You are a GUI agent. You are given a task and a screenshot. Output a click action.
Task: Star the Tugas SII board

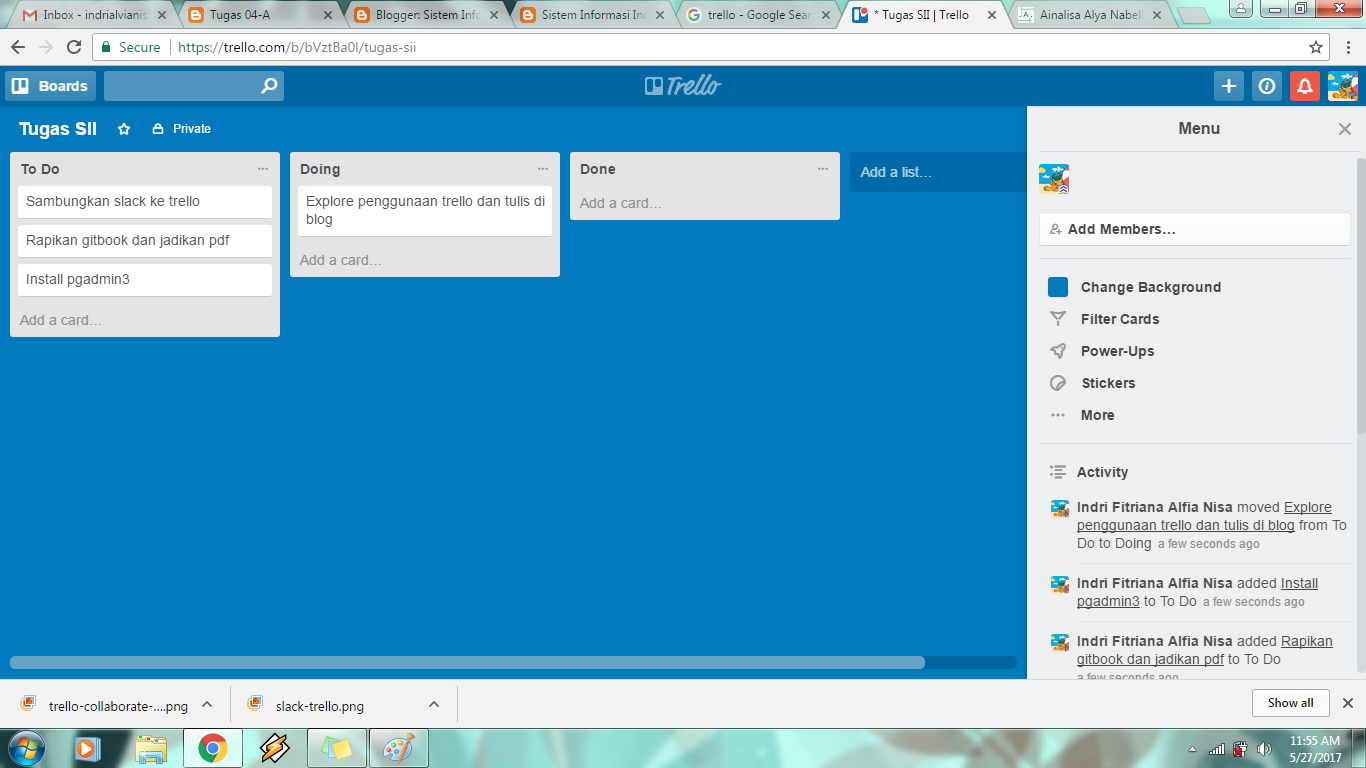tap(124, 129)
